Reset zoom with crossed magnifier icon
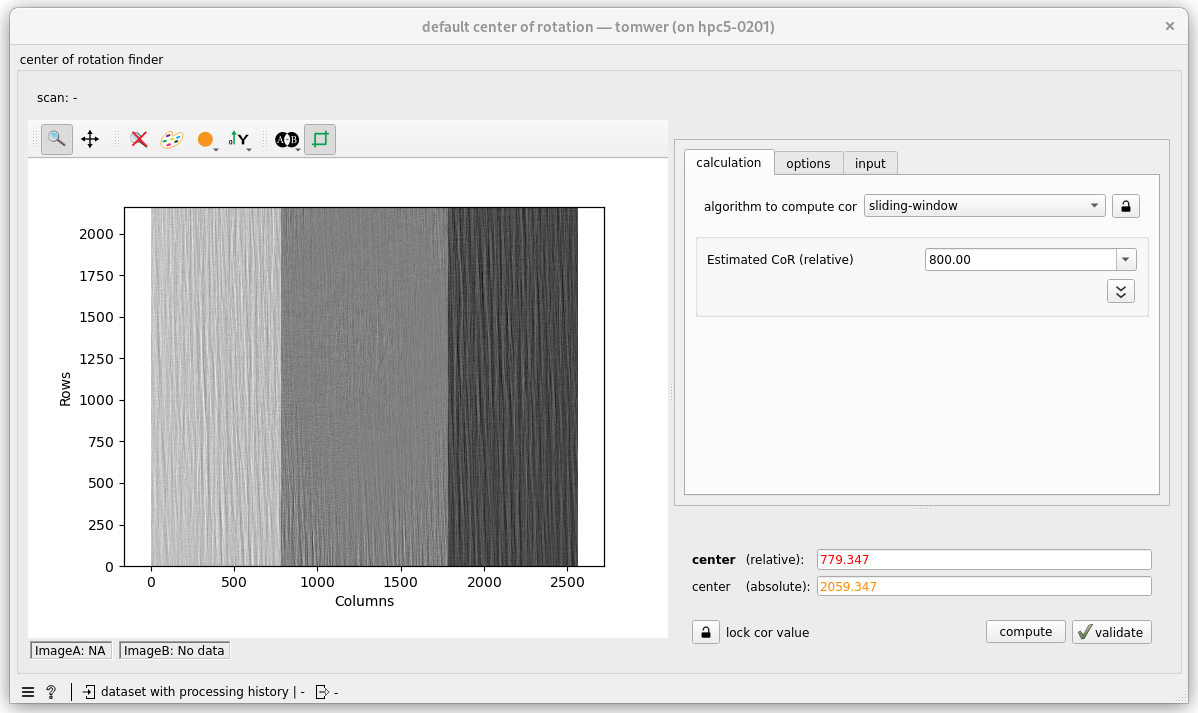 click(139, 139)
